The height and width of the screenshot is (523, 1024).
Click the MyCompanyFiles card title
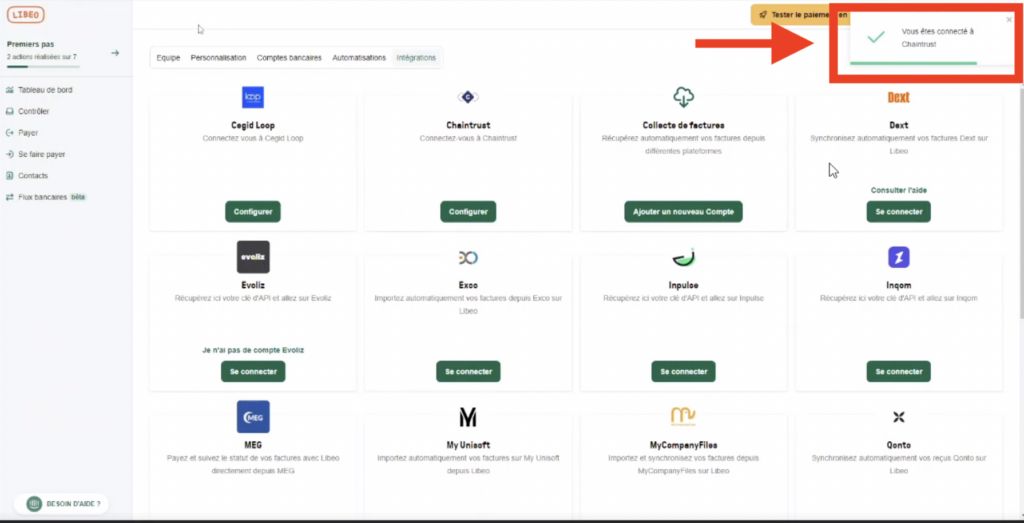pyautogui.click(x=683, y=445)
